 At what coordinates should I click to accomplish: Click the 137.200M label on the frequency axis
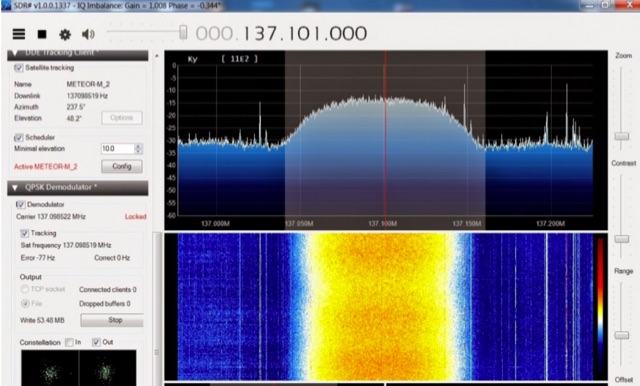[551, 224]
